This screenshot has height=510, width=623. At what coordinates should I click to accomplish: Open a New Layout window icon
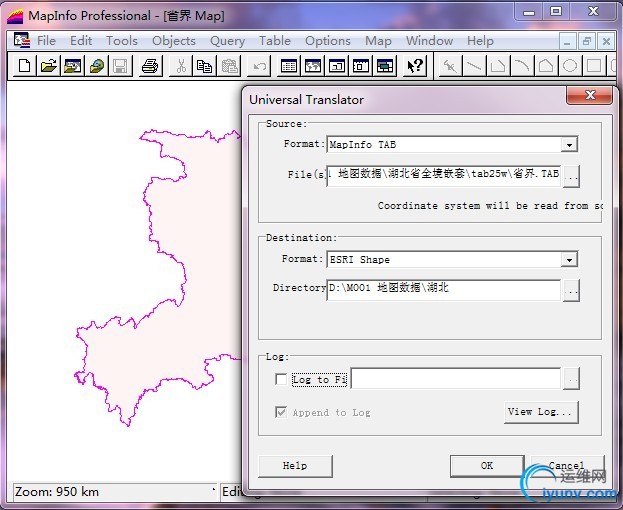[361, 66]
